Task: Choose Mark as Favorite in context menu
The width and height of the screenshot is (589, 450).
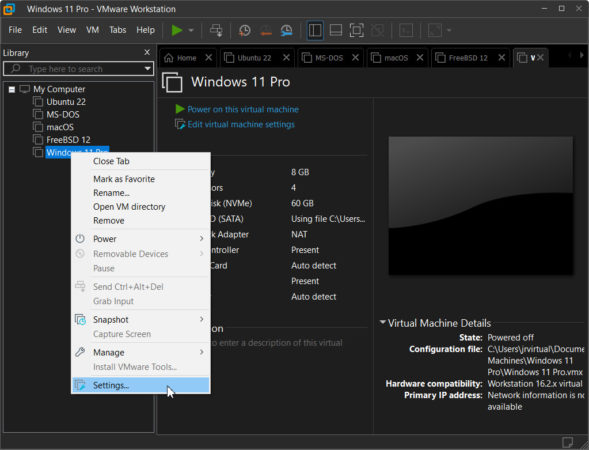Action: [x=141, y=179]
